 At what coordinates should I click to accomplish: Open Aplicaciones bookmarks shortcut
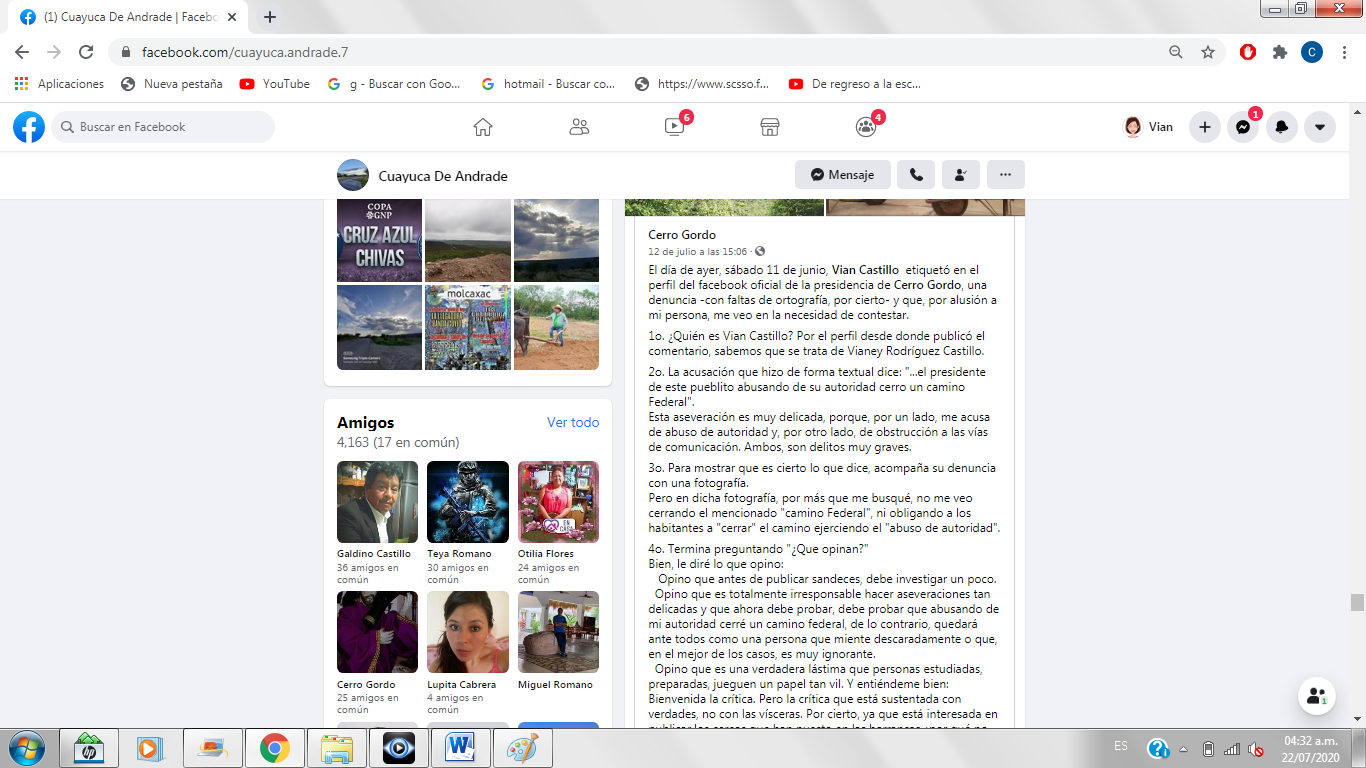[60, 84]
